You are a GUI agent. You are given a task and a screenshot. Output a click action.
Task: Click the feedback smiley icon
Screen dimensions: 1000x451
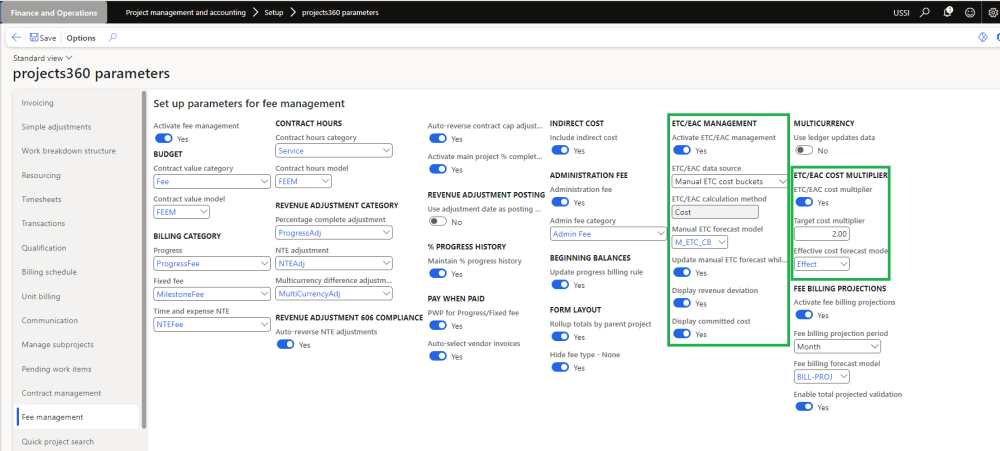tap(968, 13)
